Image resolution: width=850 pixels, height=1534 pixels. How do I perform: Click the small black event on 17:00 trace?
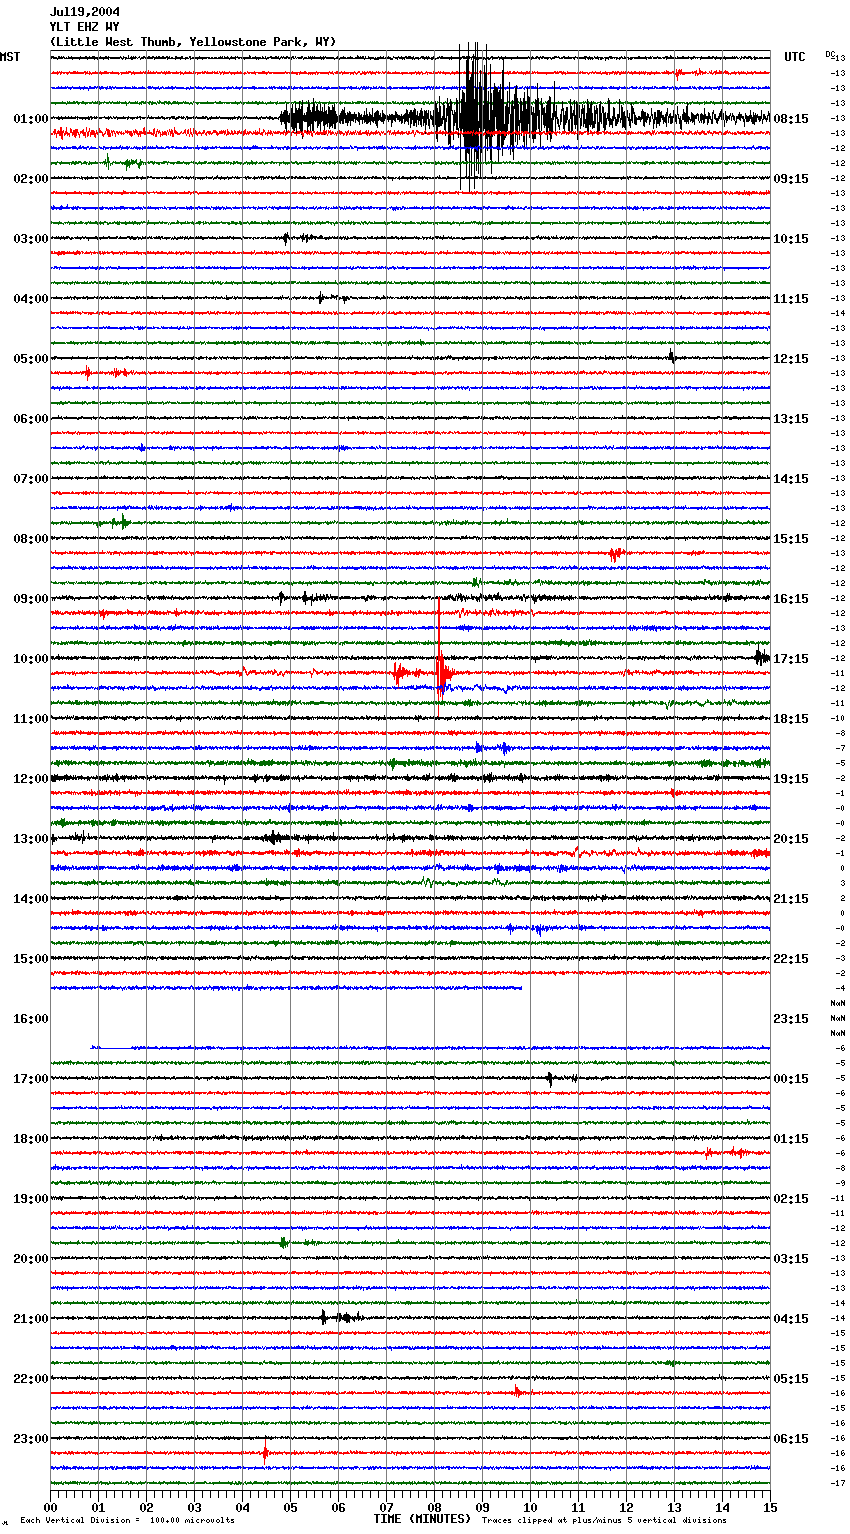pyautogui.click(x=550, y=1078)
